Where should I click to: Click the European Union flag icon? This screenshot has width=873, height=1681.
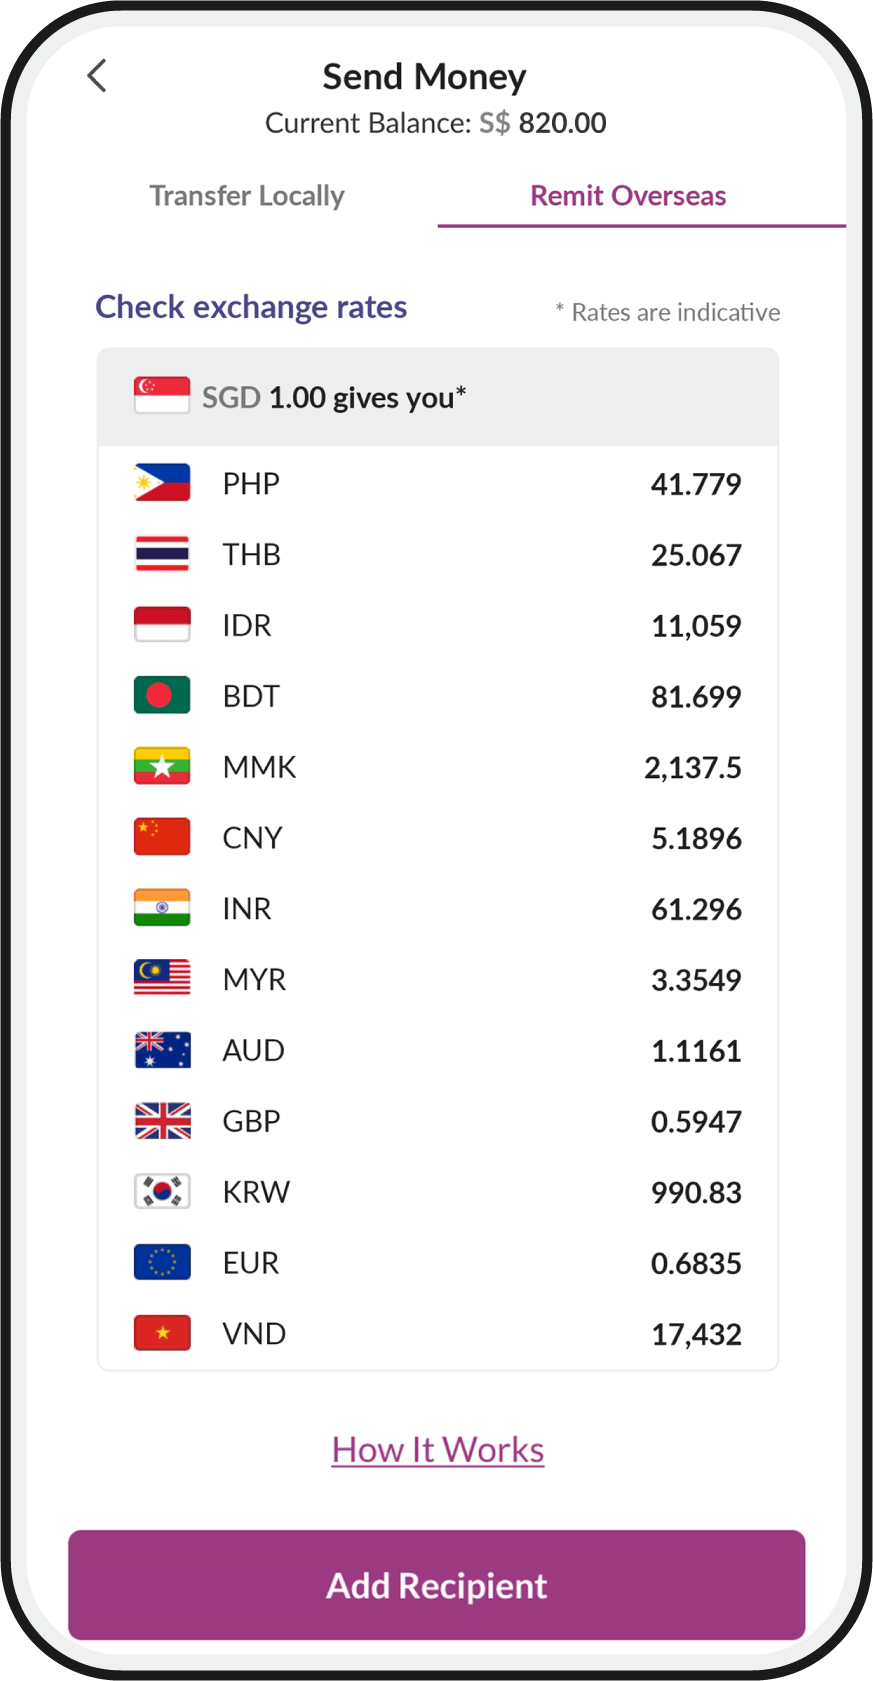point(162,1263)
